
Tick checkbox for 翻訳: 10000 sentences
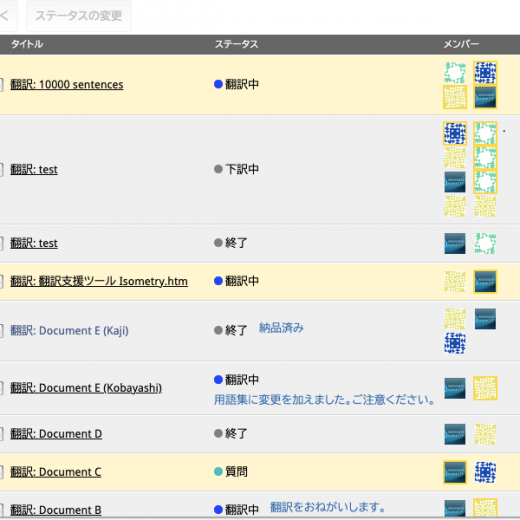(x=1, y=85)
